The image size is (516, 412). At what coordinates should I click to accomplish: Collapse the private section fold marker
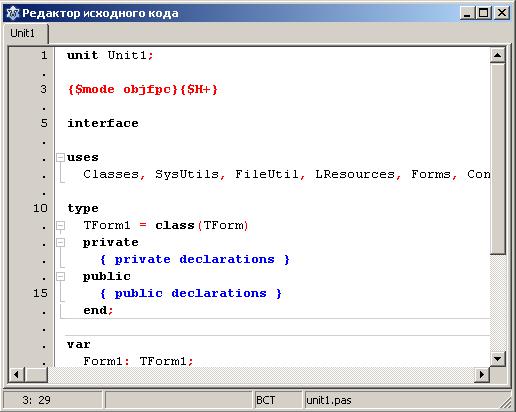[x=60, y=242]
